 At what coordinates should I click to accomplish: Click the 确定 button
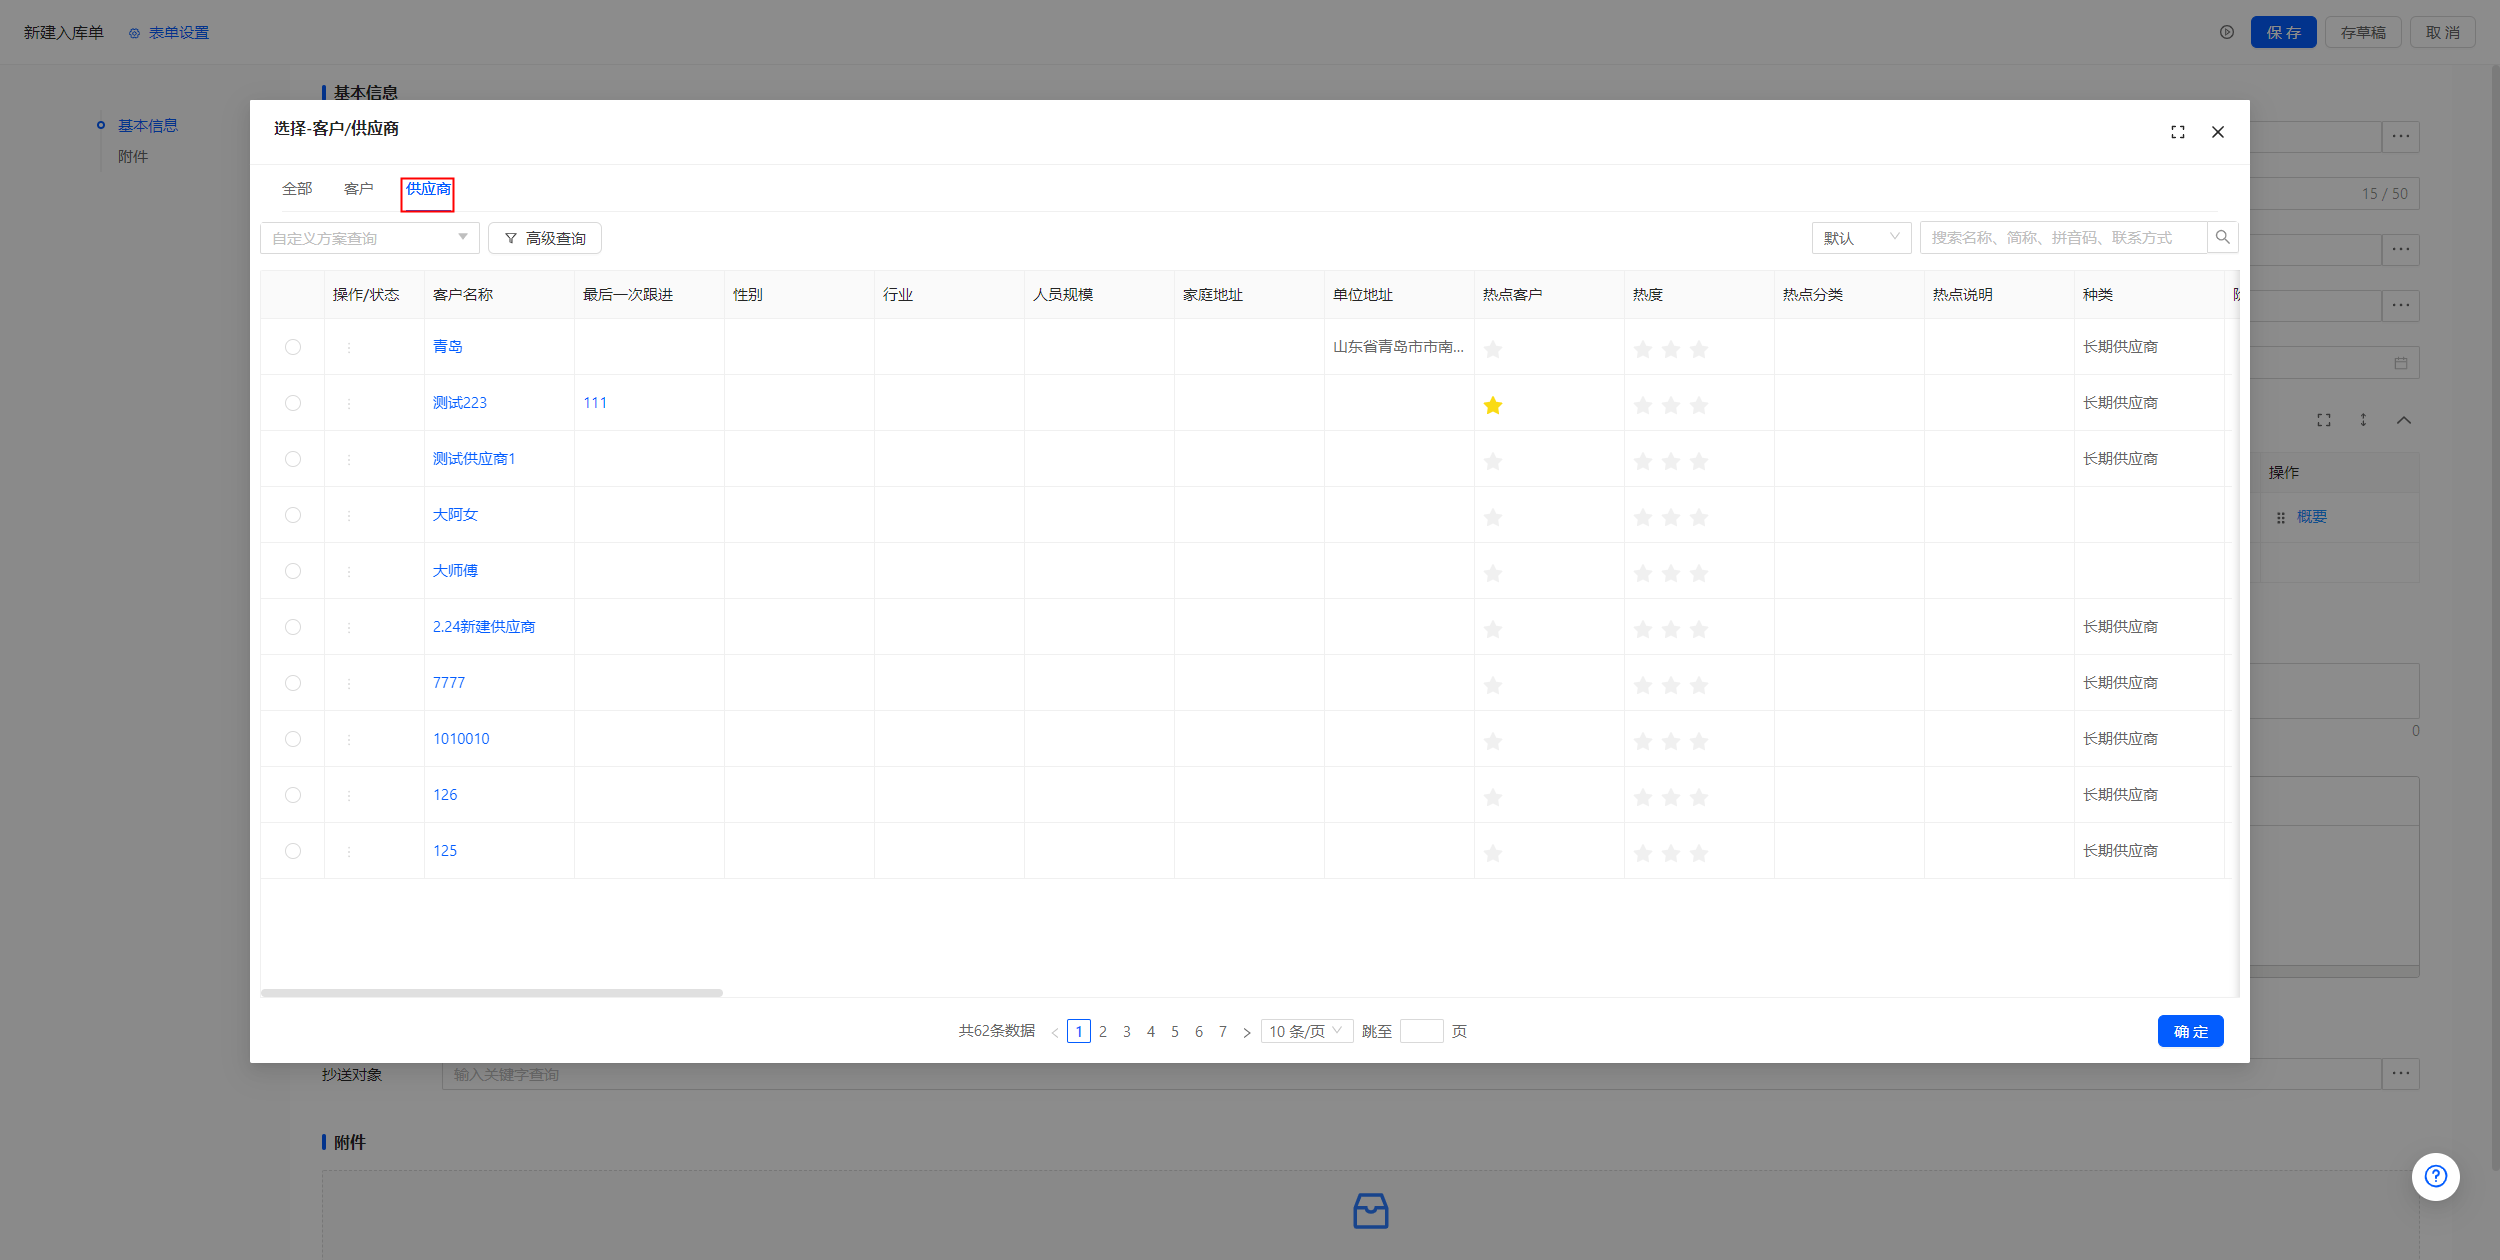click(2189, 1031)
